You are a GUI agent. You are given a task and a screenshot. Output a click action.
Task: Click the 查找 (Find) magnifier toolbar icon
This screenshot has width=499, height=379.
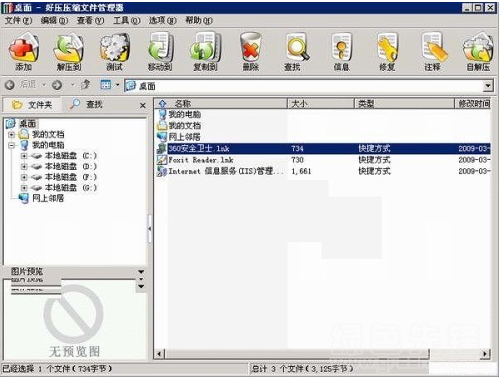click(297, 48)
